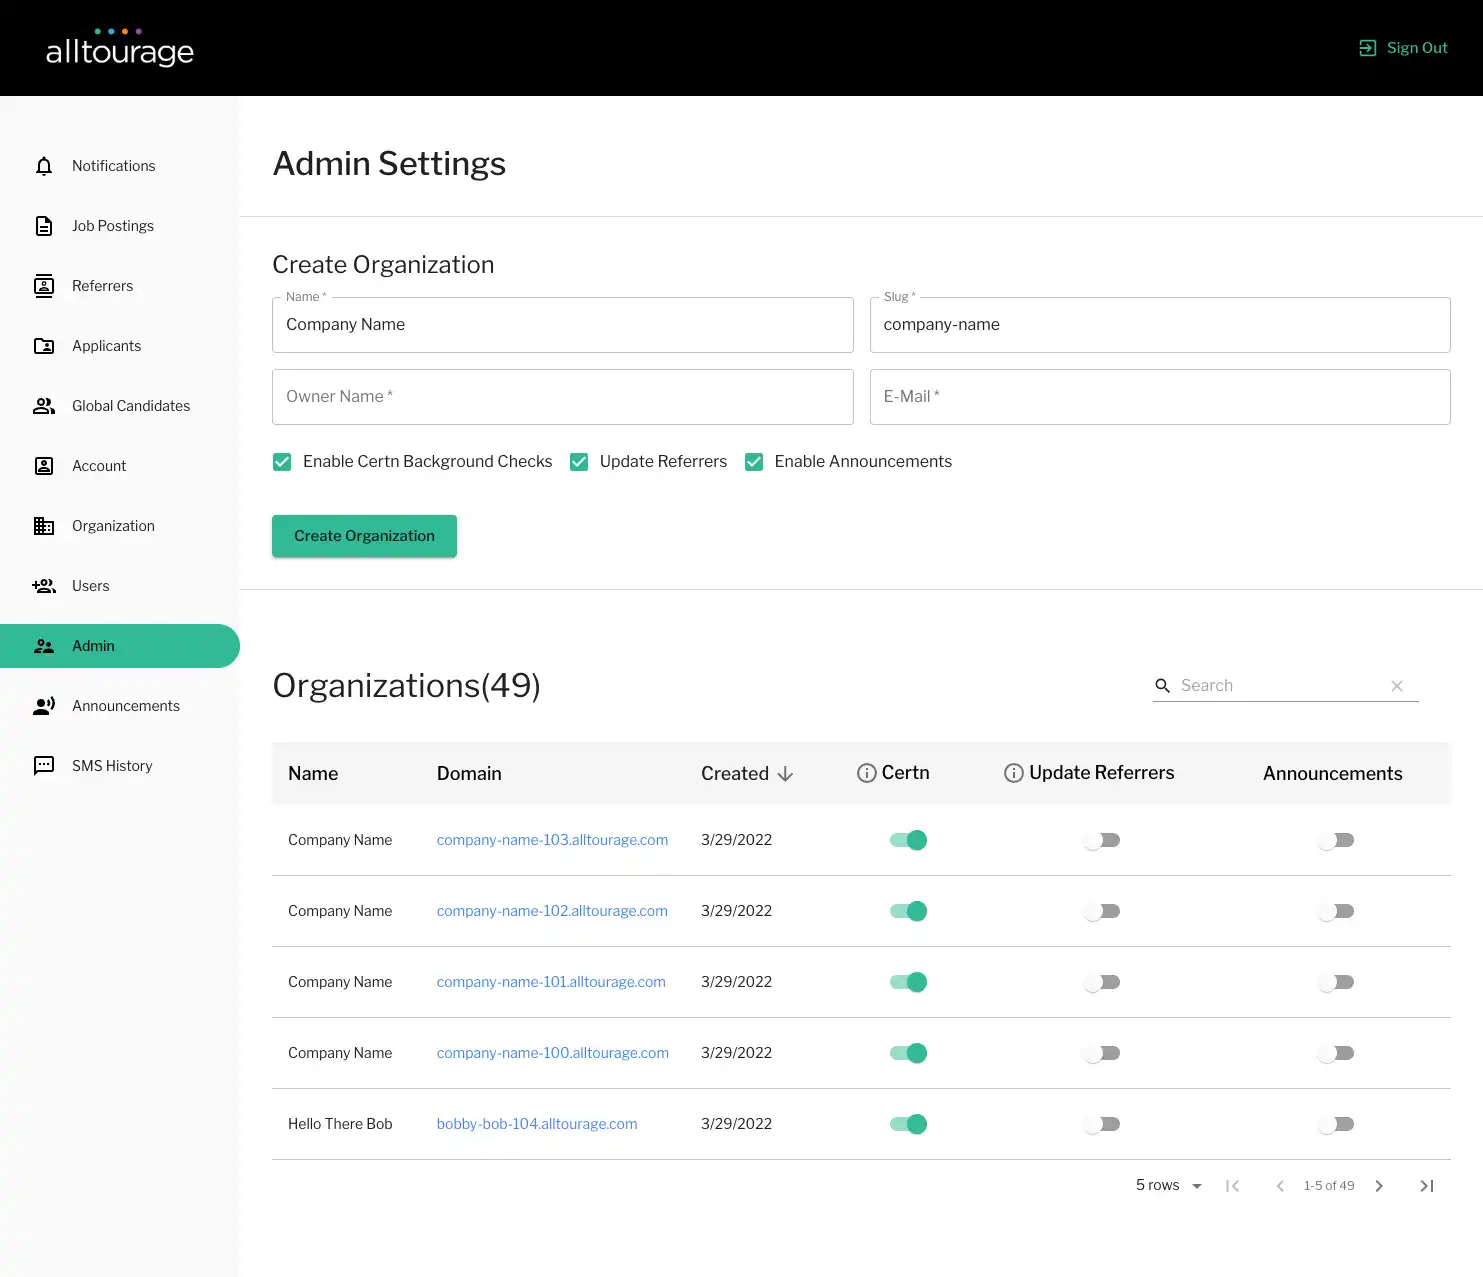
Task: Click the Created sort arrow
Action: click(x=786, y=774)
